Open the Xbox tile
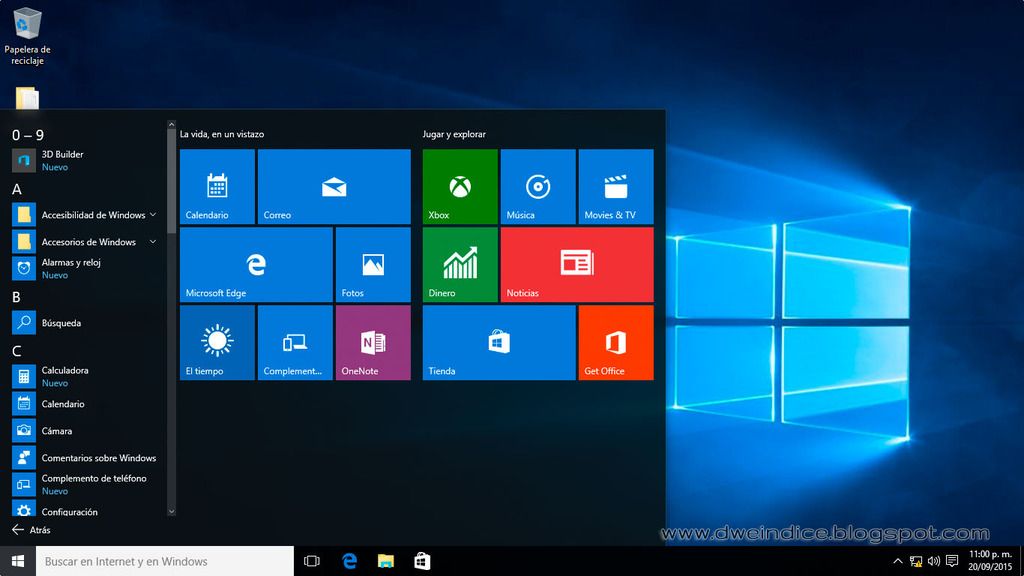 (x=459, y=187)
